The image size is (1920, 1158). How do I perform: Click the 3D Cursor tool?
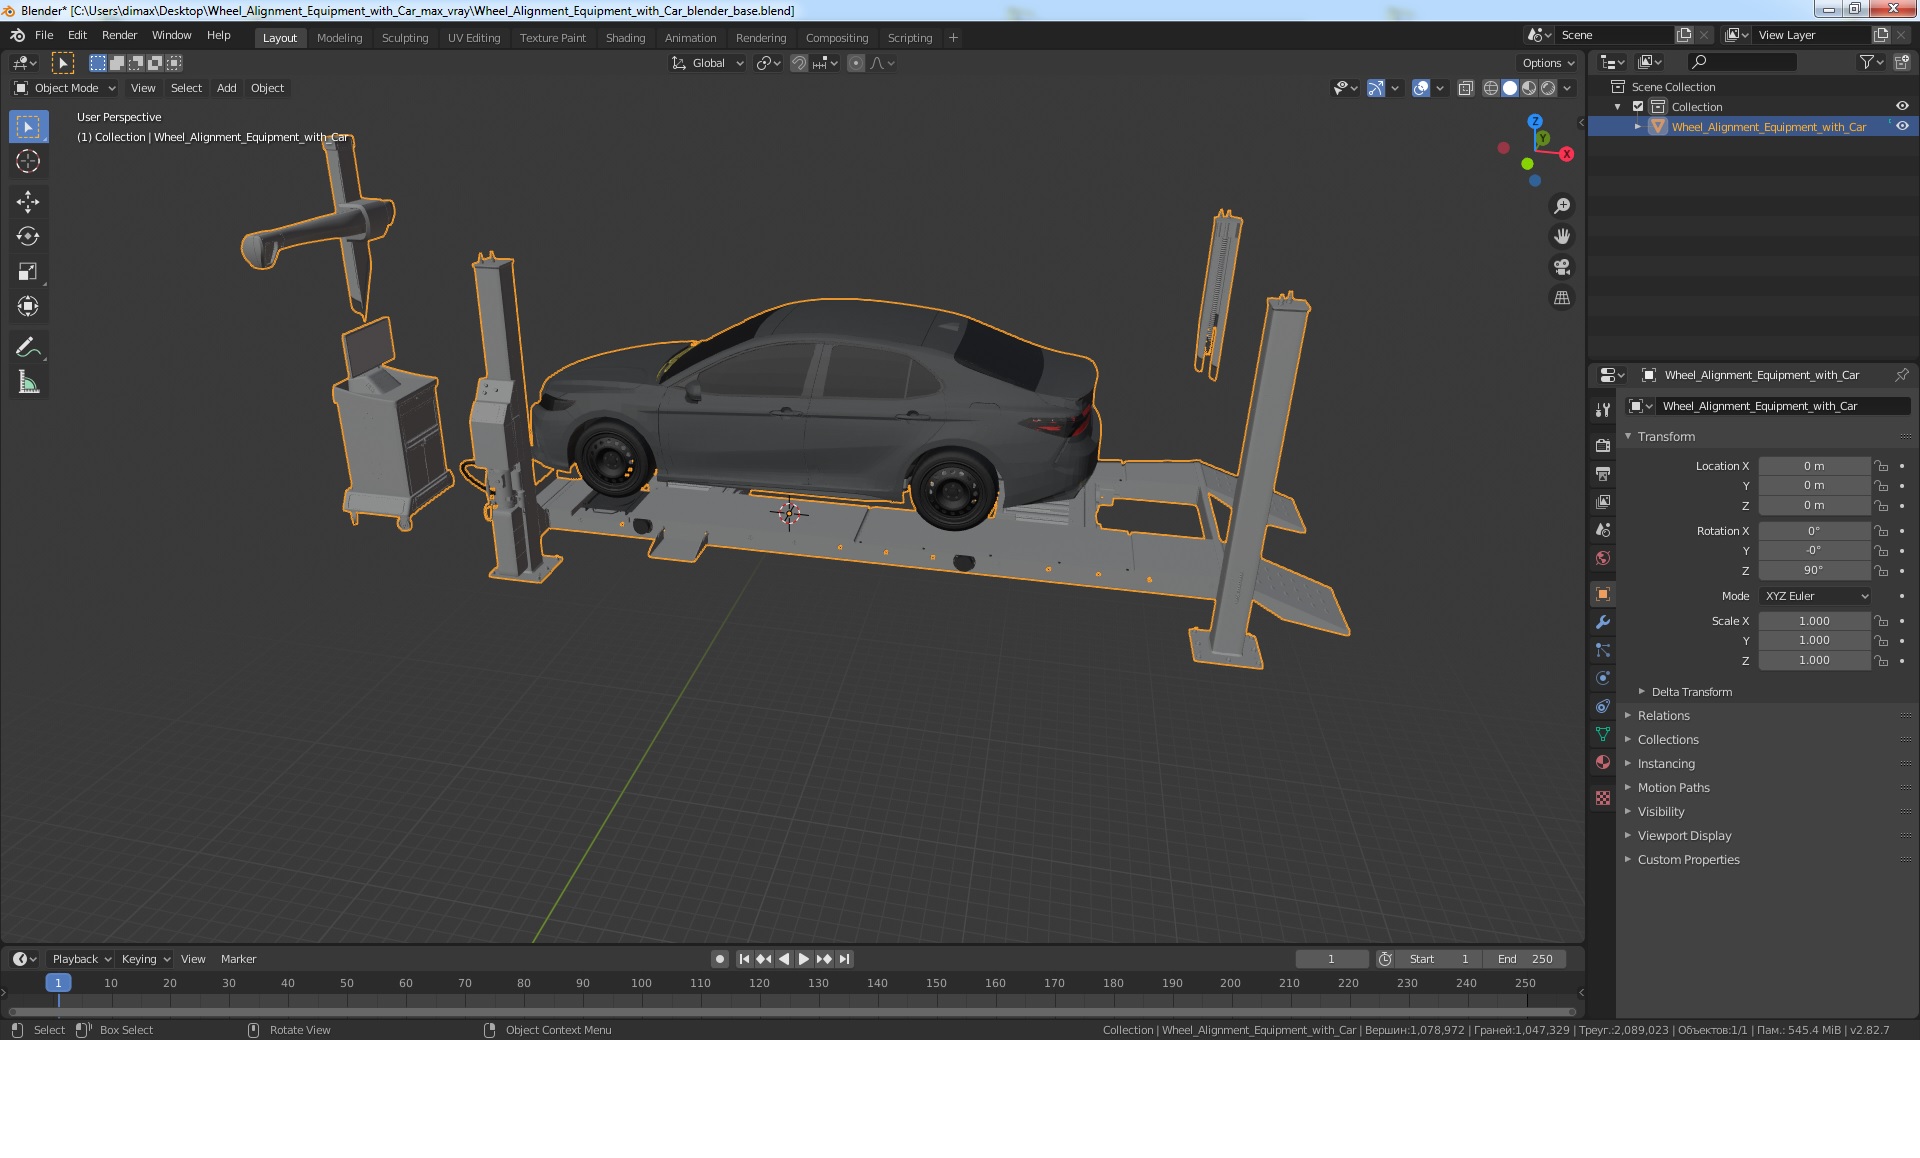pos(28,162)
